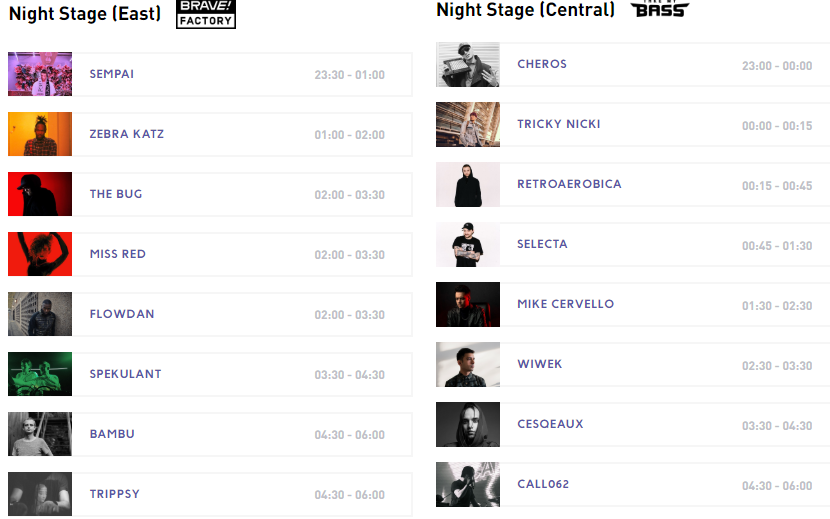Click the Cheros artist photo
Screen dimensions: 830x519
(x=467, y=64)
